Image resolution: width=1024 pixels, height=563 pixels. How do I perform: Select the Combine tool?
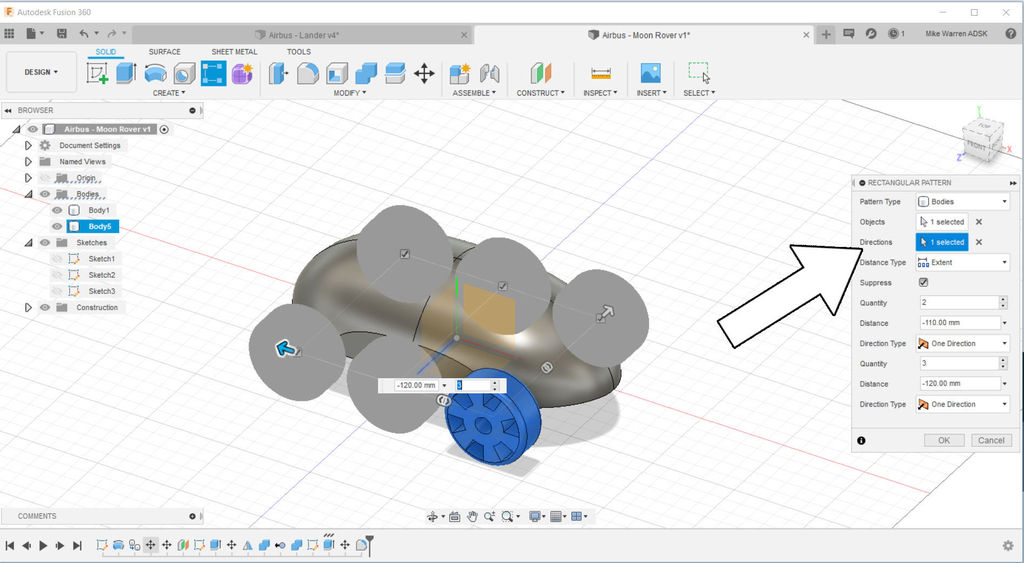pos(366,73)
